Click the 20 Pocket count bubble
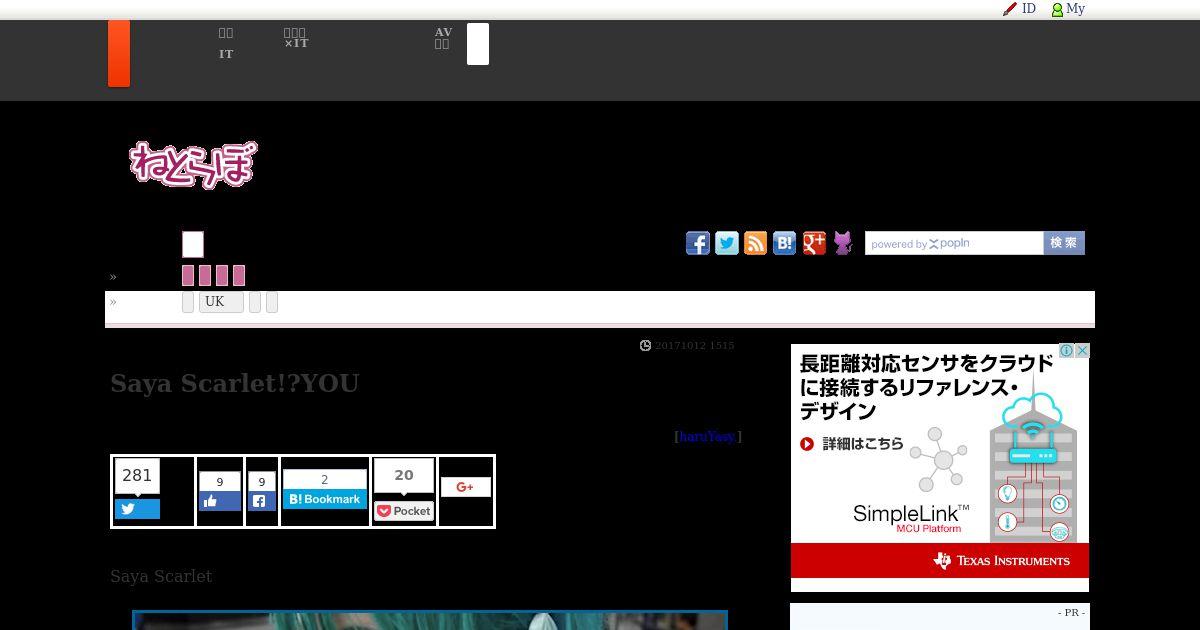 tap(404, 476)
